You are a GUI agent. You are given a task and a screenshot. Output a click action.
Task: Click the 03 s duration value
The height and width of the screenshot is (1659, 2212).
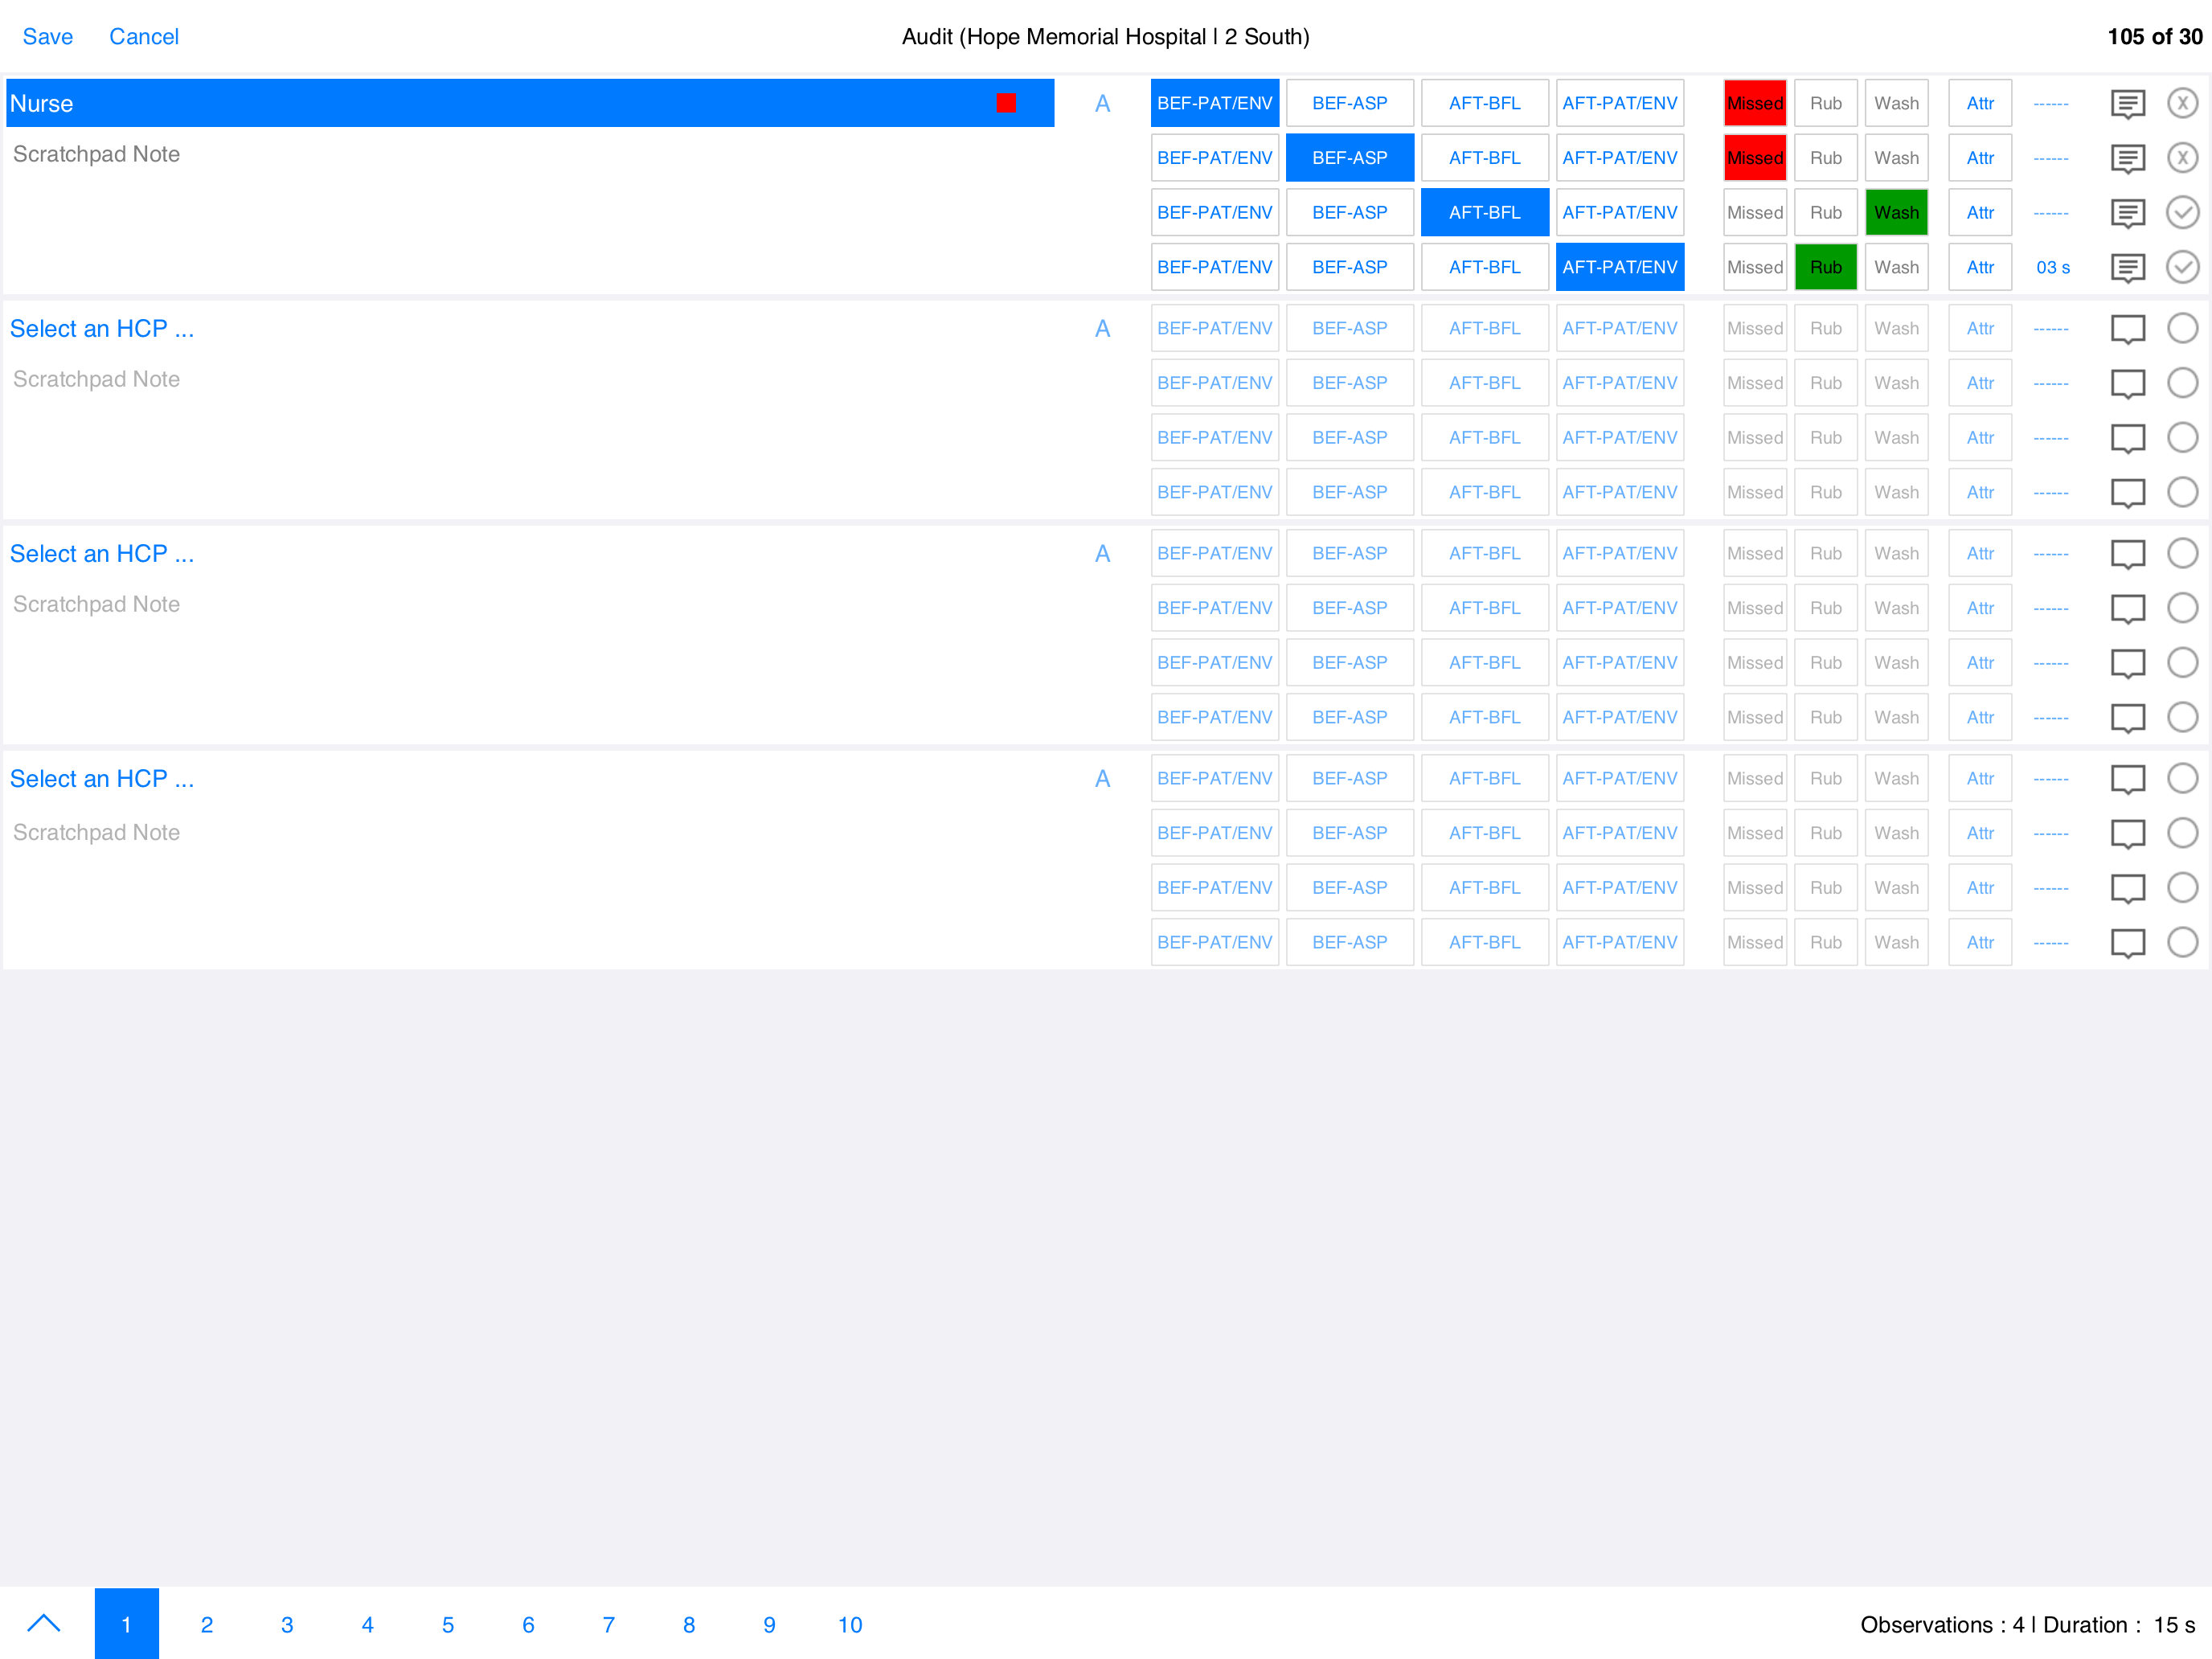click(x=2053, y=268)
